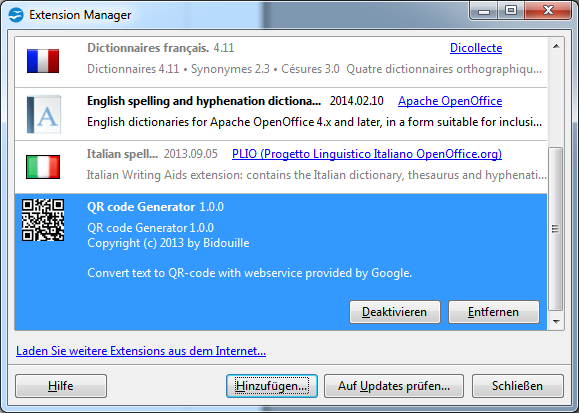Screen dimensions: 579x413
Task: Click the Hinzufügen... button
Action: [x=272, y=386]
